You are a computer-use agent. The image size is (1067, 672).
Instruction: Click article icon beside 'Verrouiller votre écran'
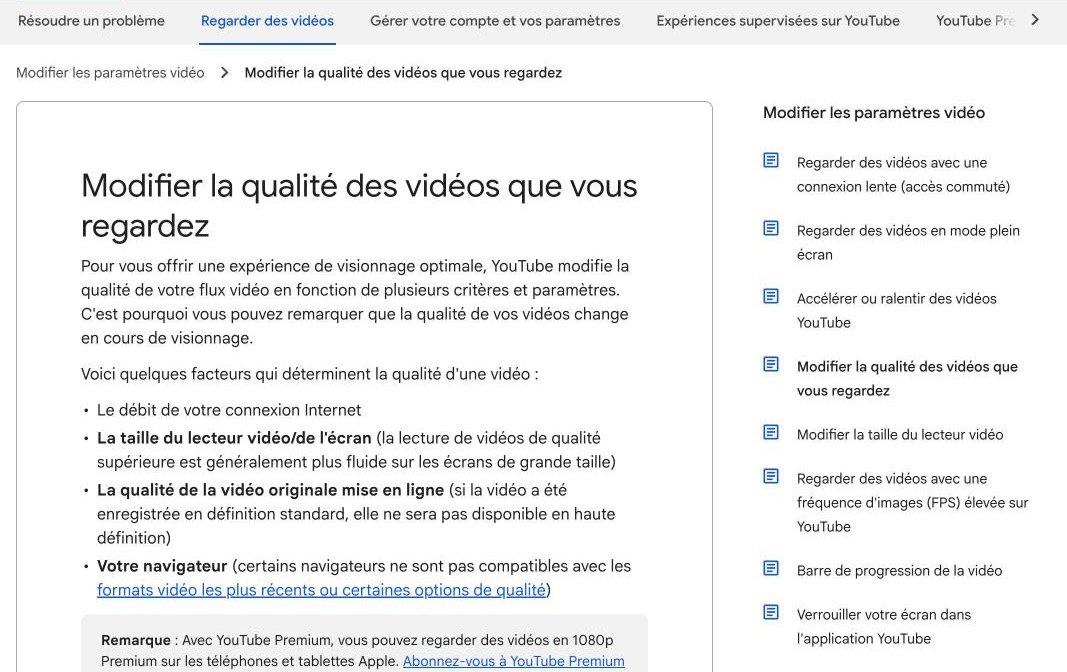(771, 612)
